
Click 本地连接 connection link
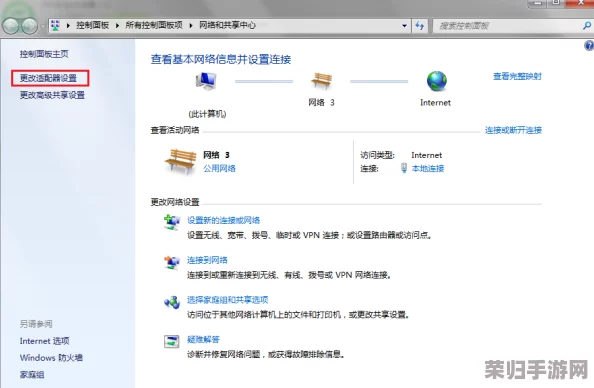428,168
